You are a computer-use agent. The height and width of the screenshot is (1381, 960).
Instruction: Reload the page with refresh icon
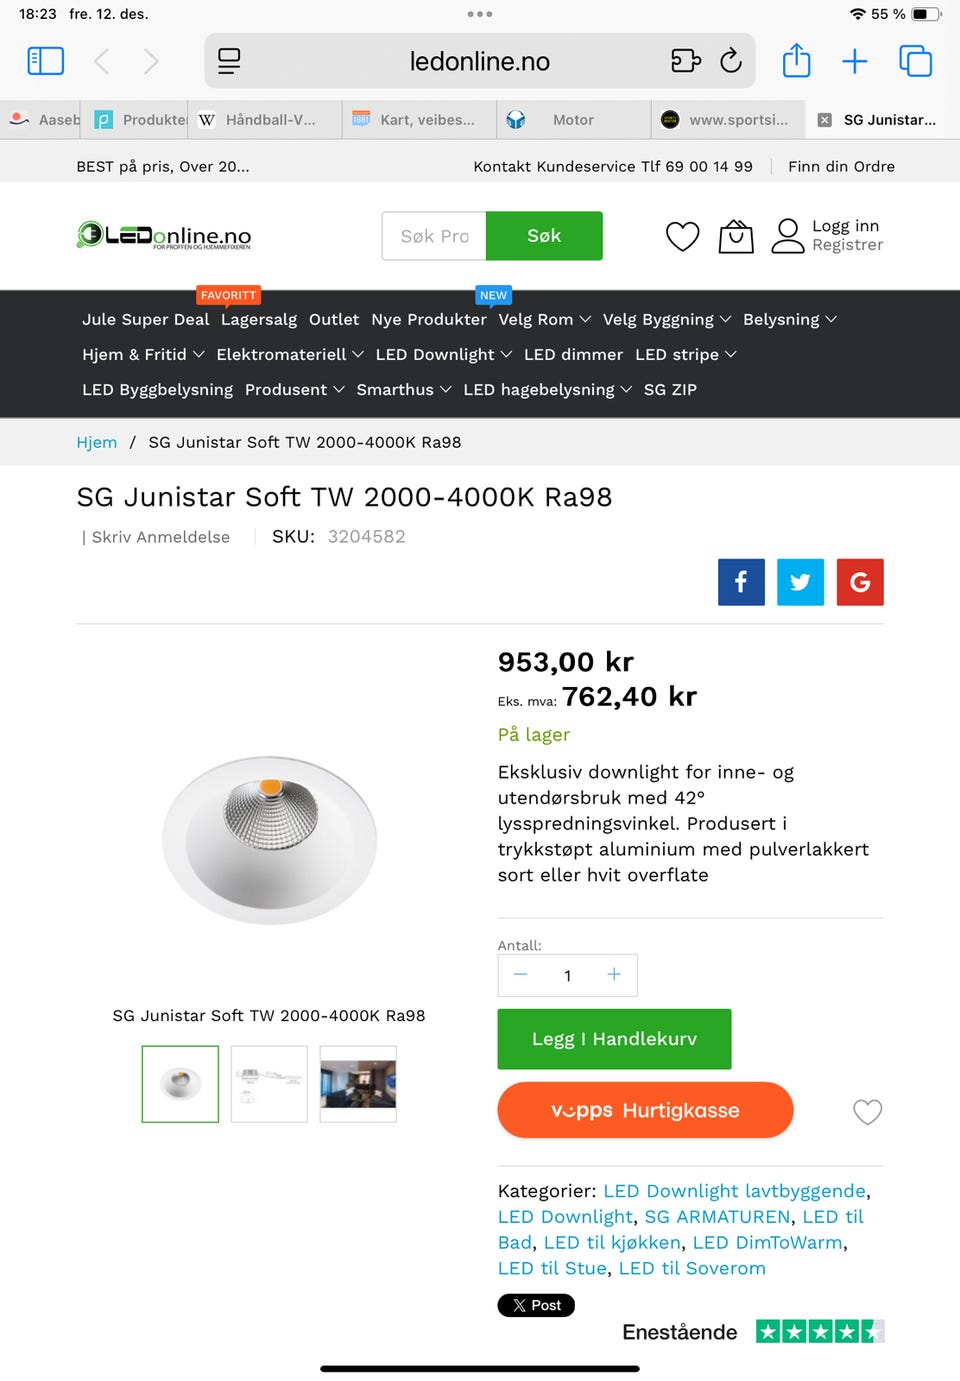click(731, 61)
